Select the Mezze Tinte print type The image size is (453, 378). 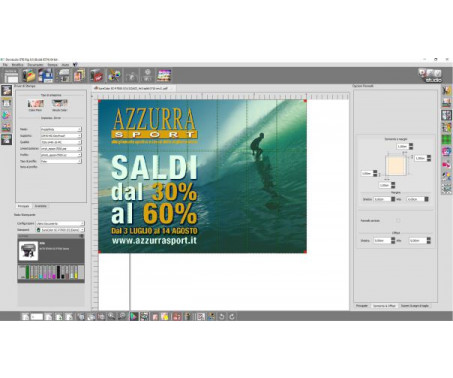point(59,105)
